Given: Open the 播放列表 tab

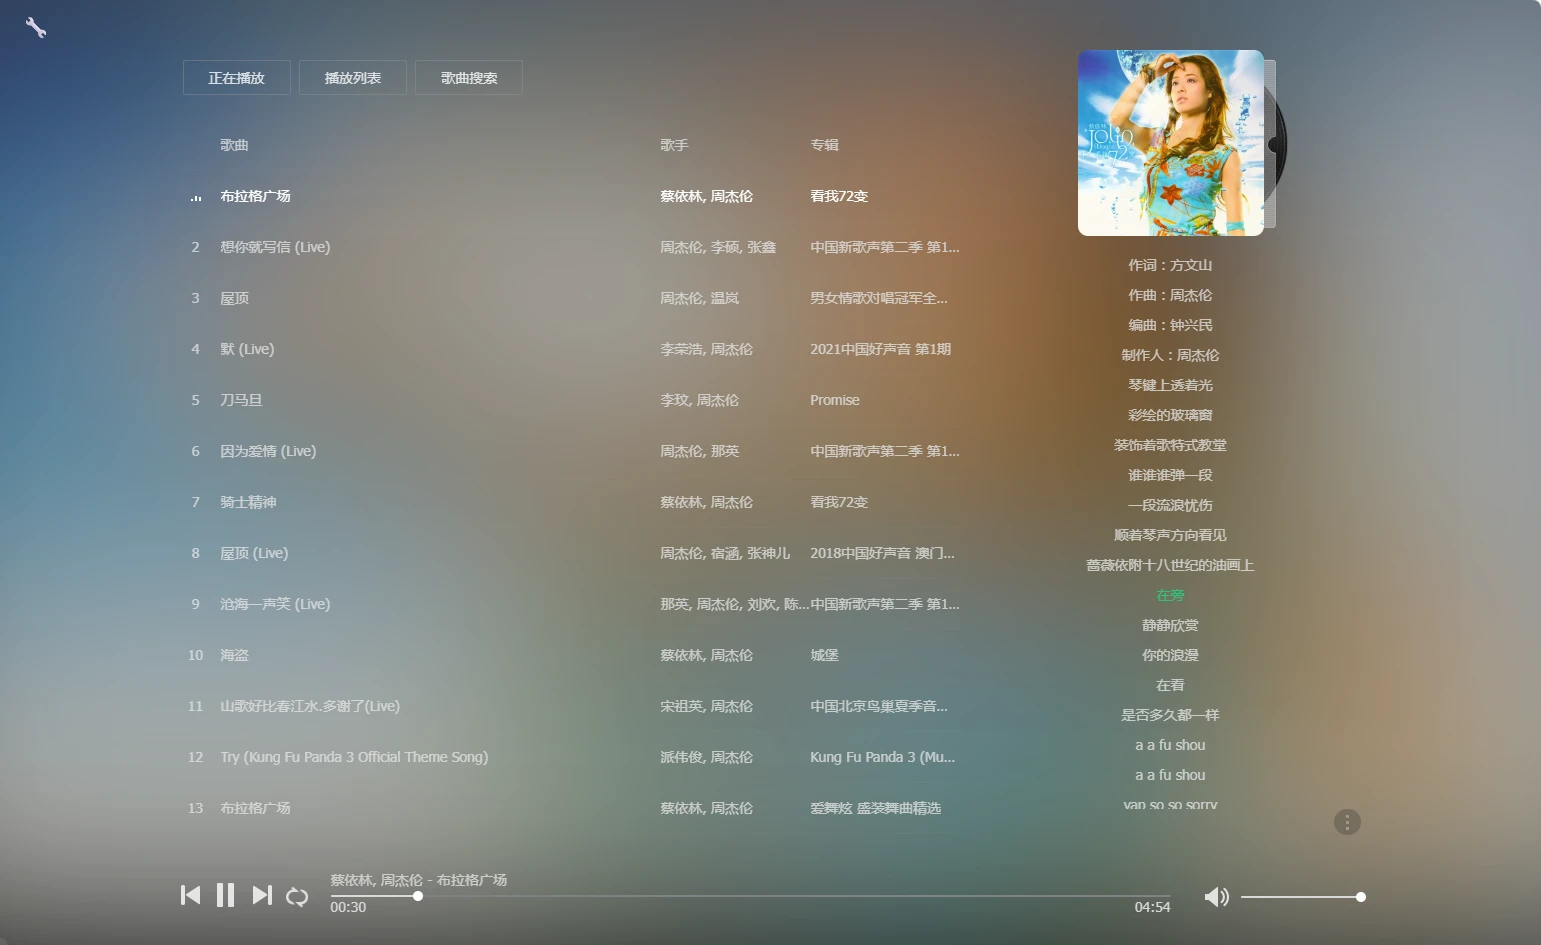Looking at the screenshot, I should [353, 78].
